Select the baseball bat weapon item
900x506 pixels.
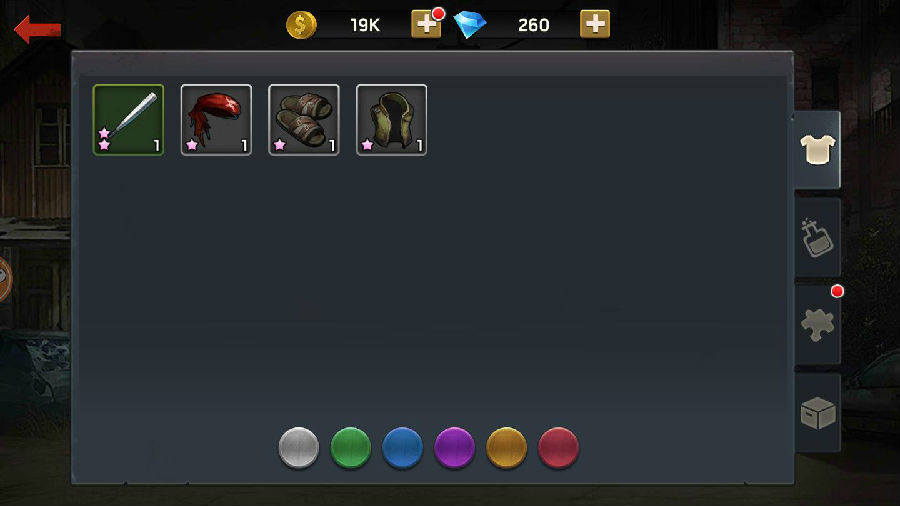point(129,120)
